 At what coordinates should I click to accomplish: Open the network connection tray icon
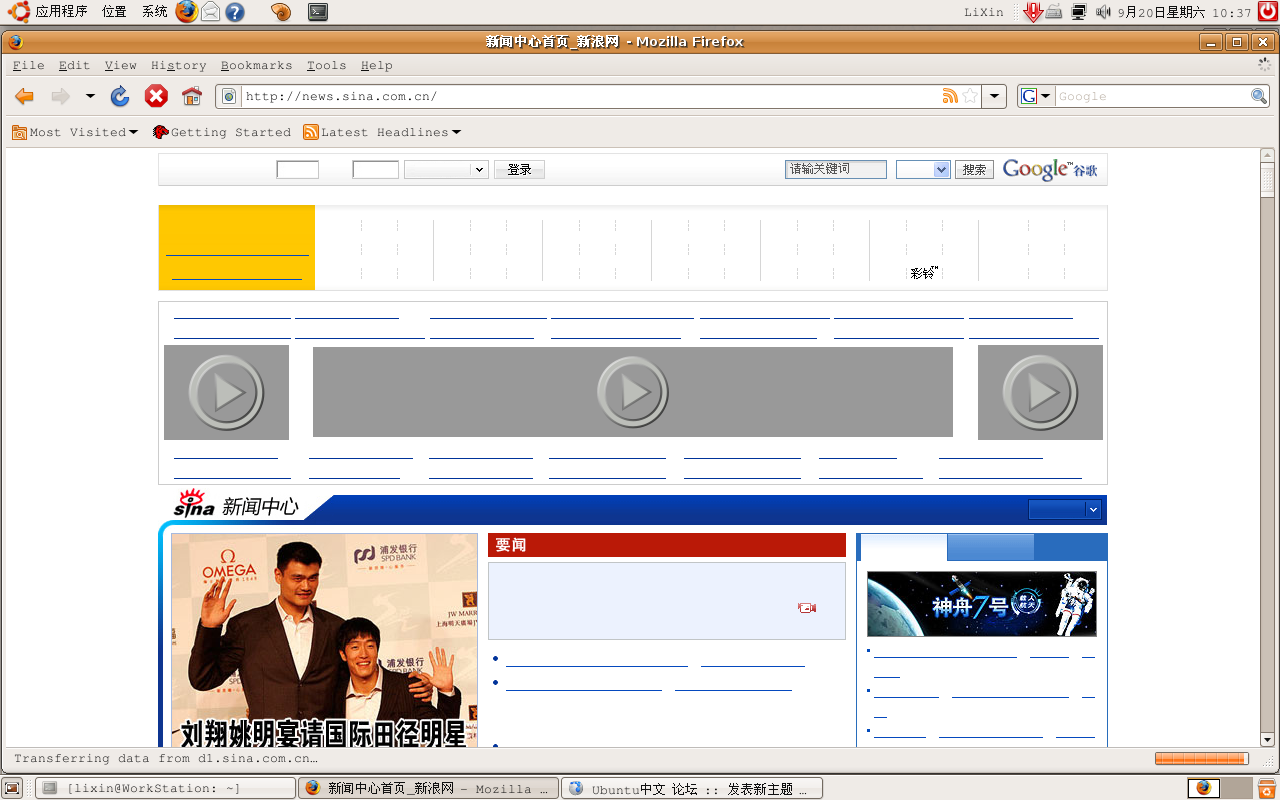coord(1079,12)
